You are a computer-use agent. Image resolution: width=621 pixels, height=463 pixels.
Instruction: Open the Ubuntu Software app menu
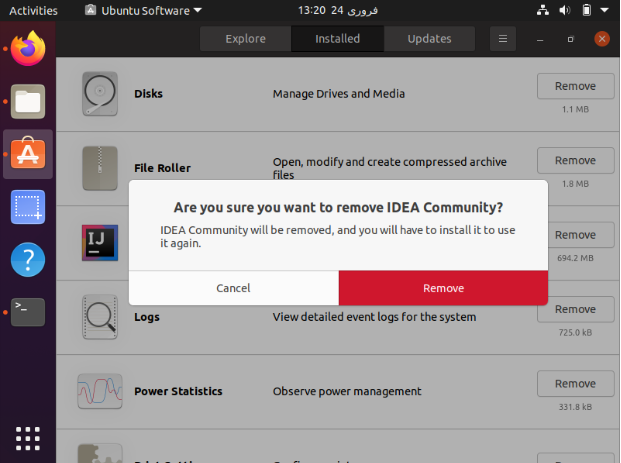point(143,11)
